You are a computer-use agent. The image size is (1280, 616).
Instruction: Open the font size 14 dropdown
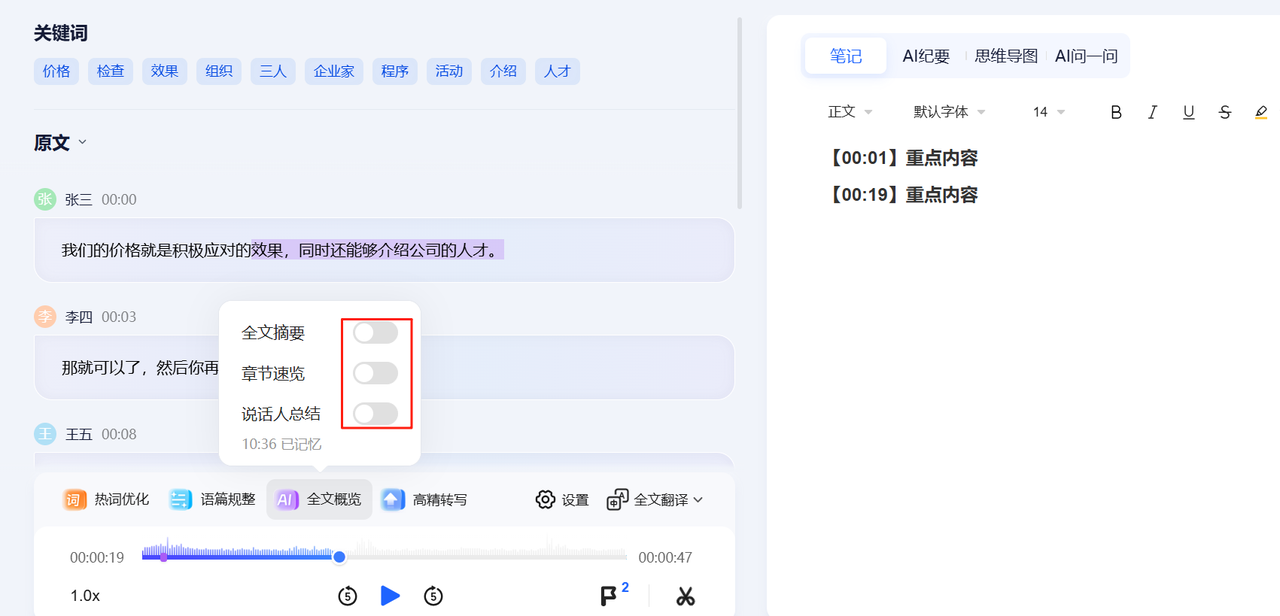(1049, 112)
